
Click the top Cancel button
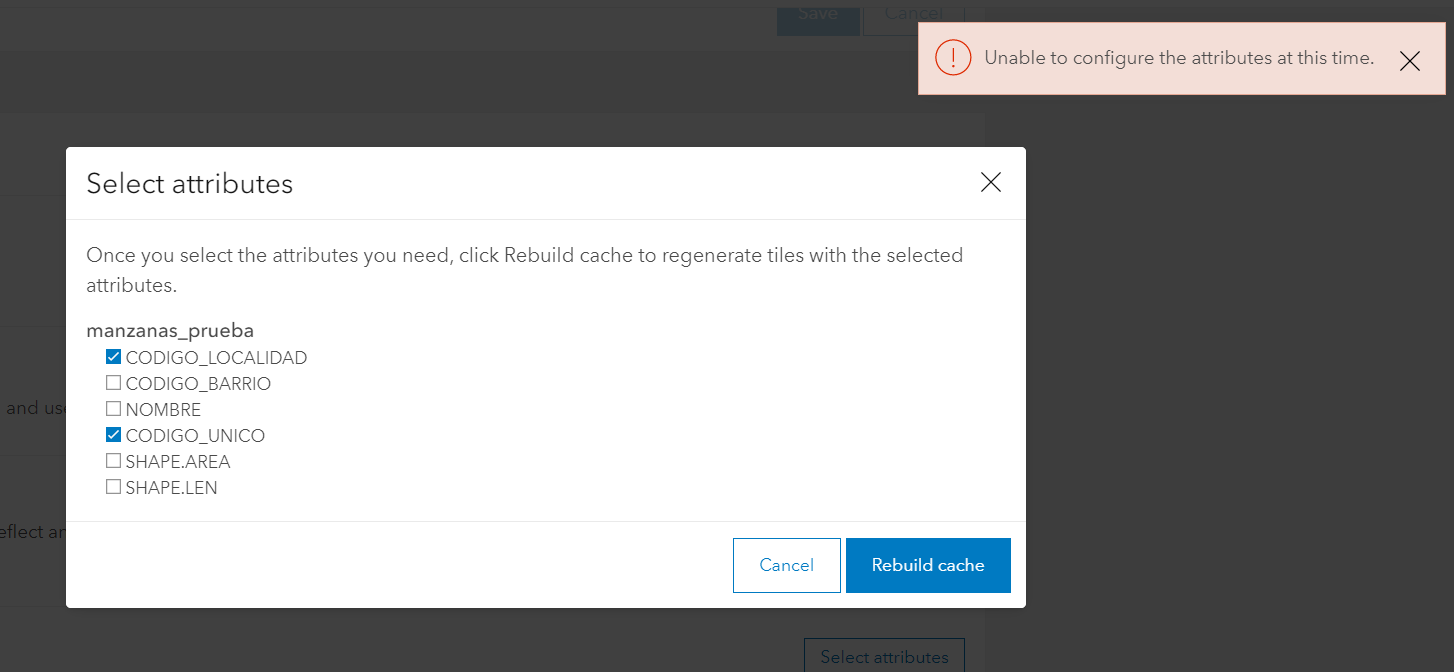[912, 13]
